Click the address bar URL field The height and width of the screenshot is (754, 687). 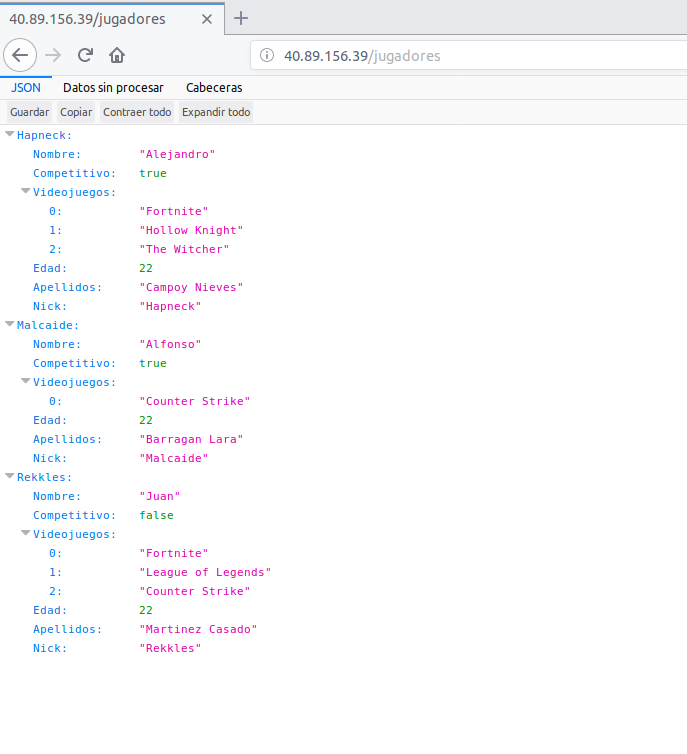pyautogui.click(x=469, y=56)
